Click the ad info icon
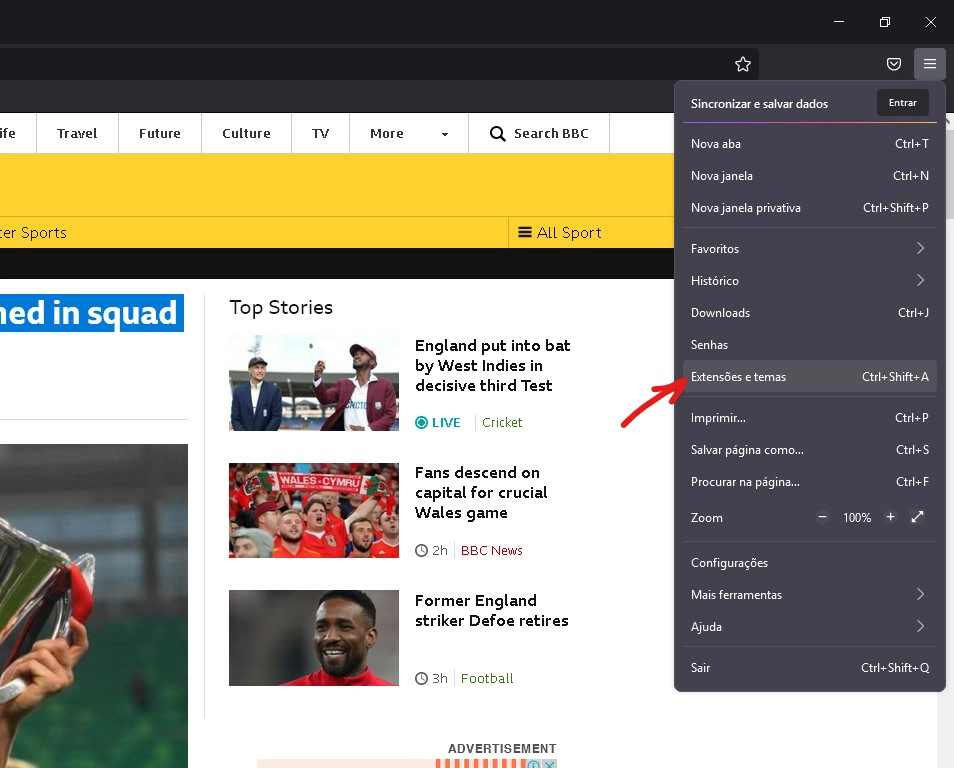The height and width of the screenshot is (768, 954). 534,764
